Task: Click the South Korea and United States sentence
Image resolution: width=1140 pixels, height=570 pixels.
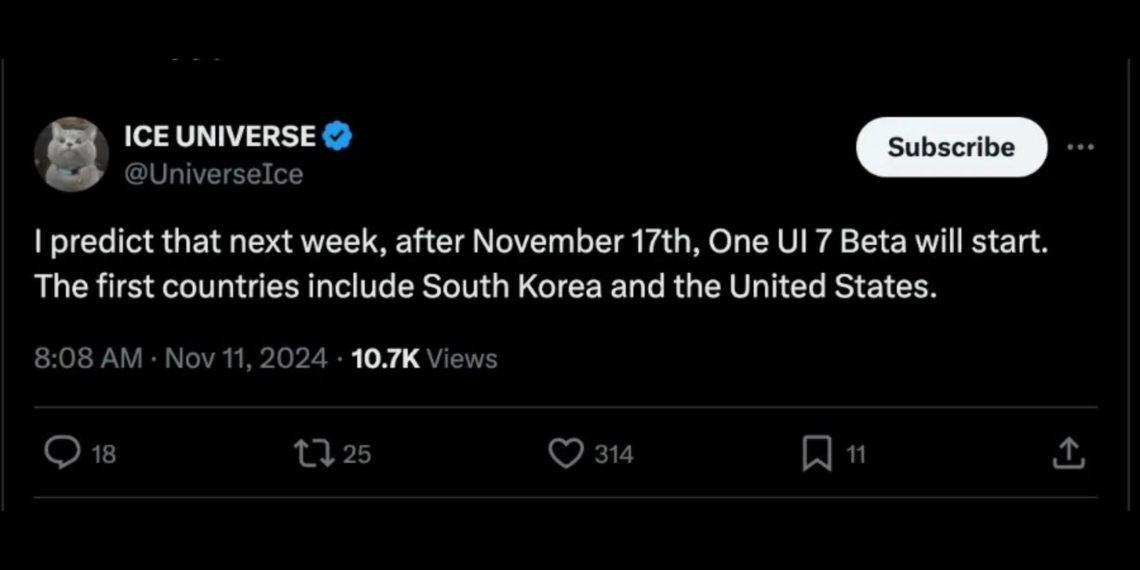Action: point(483,287)
